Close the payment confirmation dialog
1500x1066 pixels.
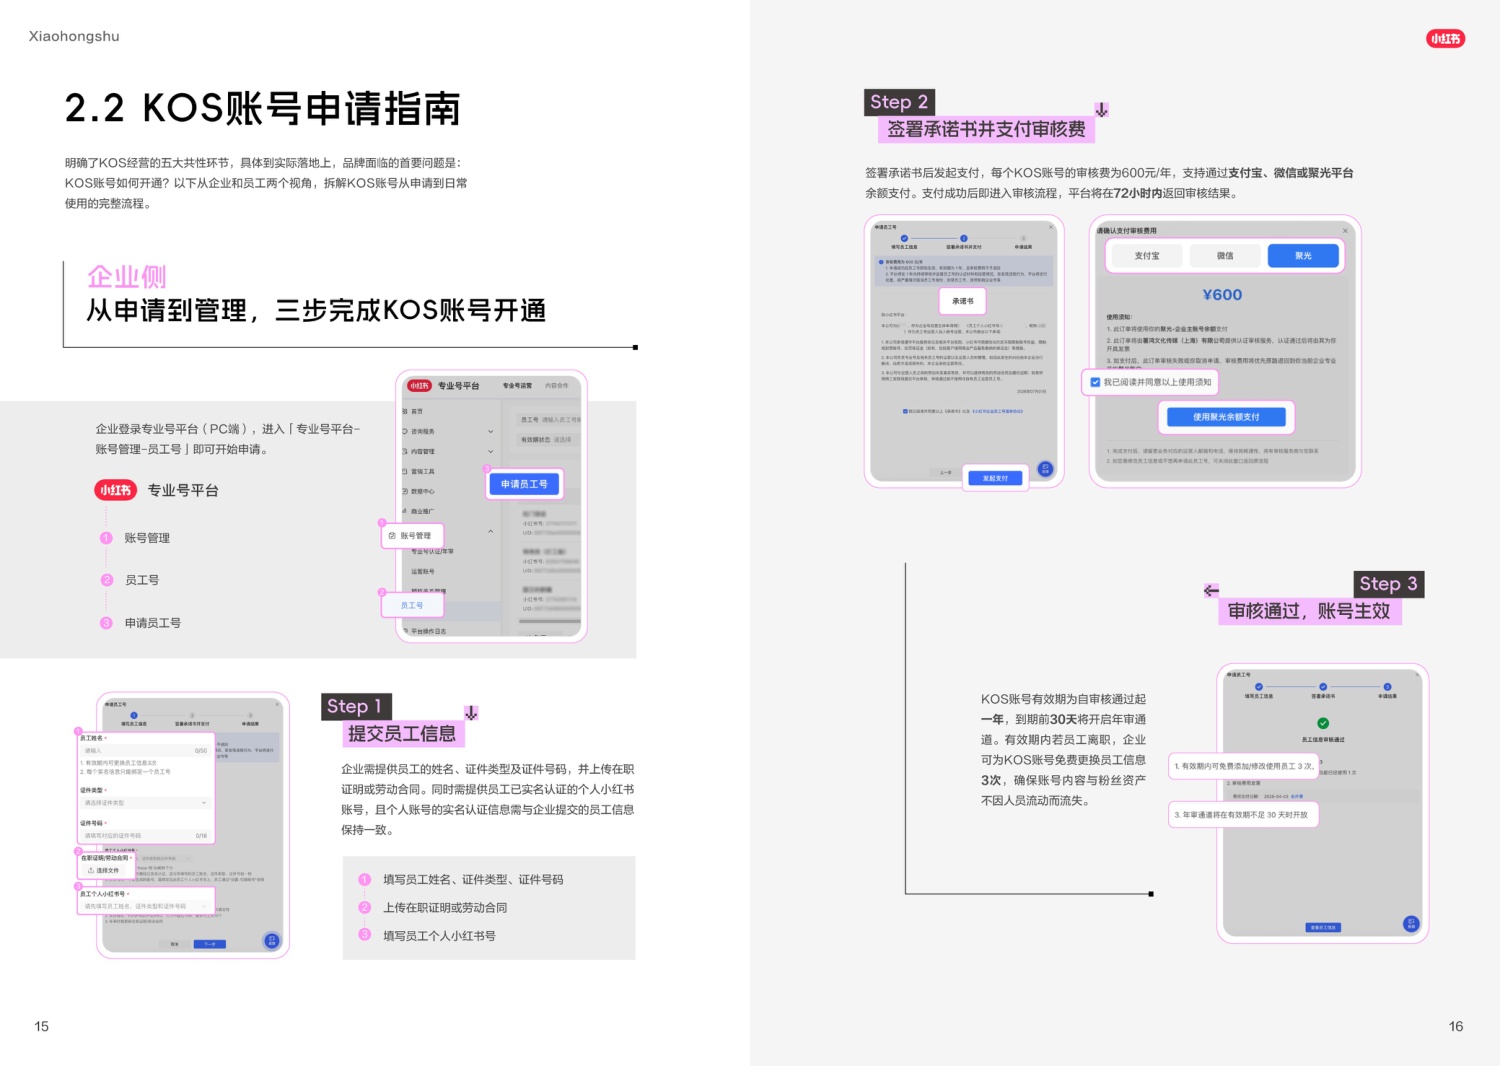(1345, 230)
